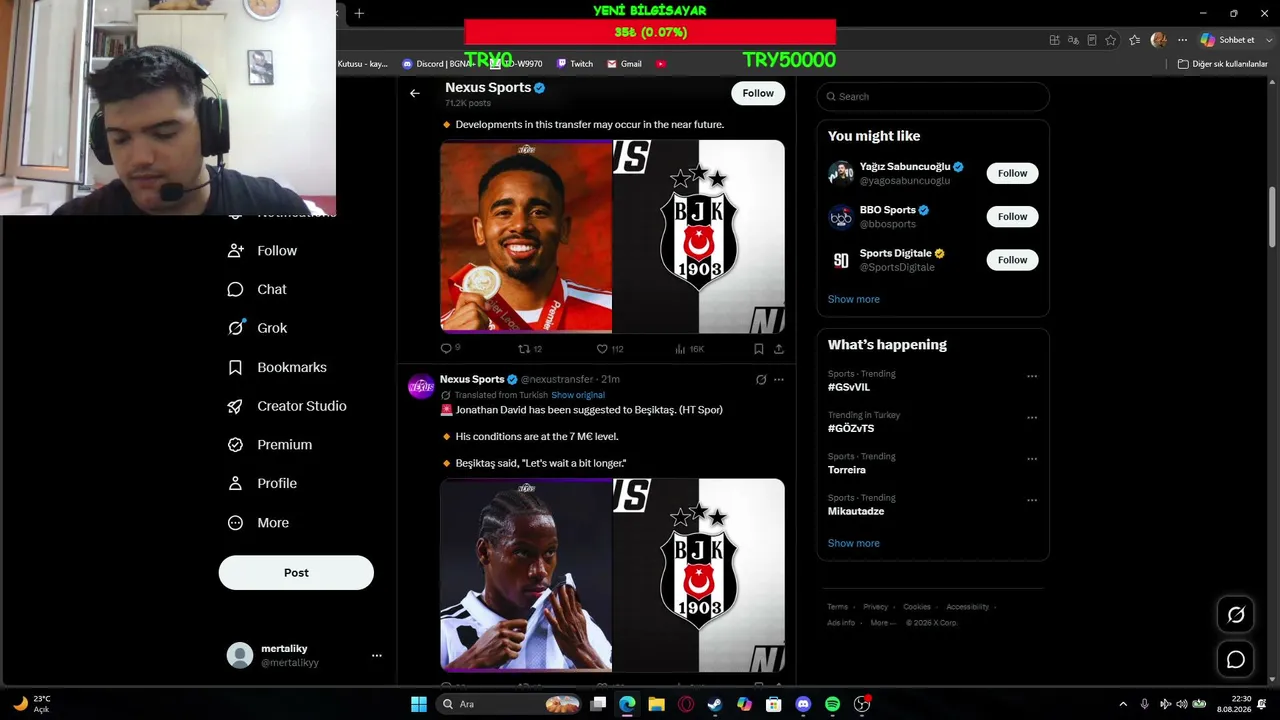Like the post with 112 likes
The height and width of the screenshot is (720, 1280).
coord(602,349)
